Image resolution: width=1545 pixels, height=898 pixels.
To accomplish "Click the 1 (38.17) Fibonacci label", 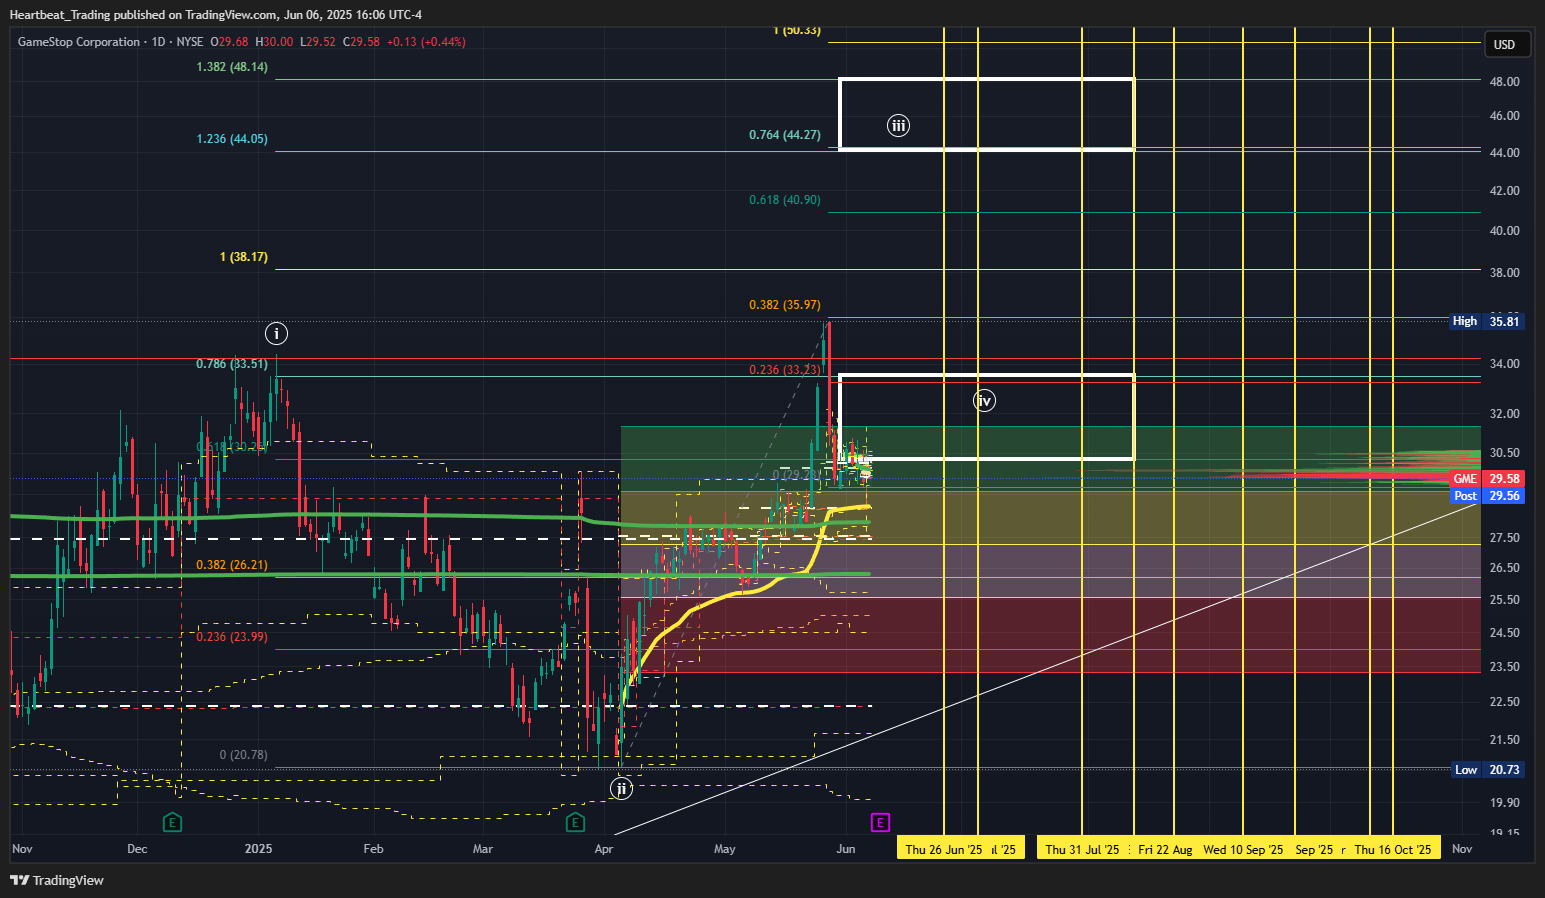I will [244, 257].
